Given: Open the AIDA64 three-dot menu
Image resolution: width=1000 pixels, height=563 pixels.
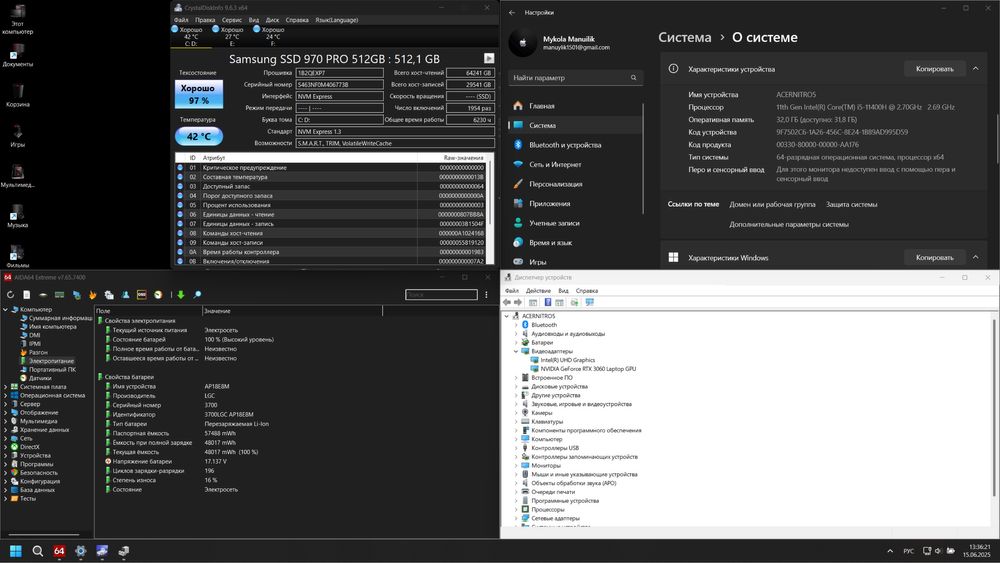Looking at the screenshot, I should click(x=486, y=295).
